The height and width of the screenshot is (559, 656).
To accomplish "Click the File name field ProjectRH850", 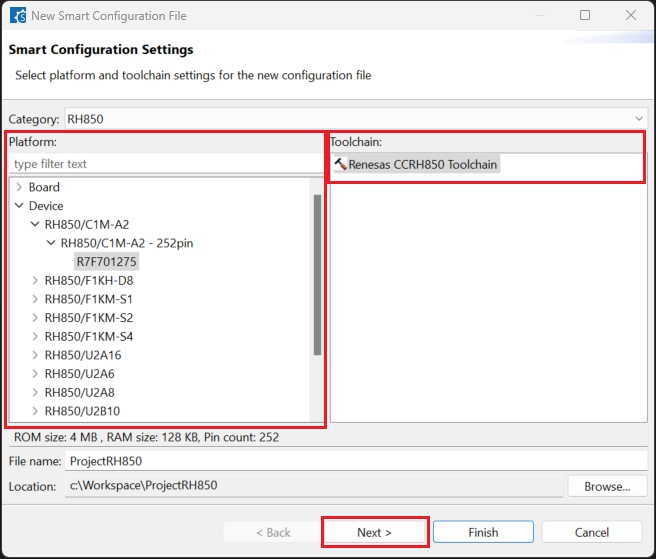I will tap(356, 461).
